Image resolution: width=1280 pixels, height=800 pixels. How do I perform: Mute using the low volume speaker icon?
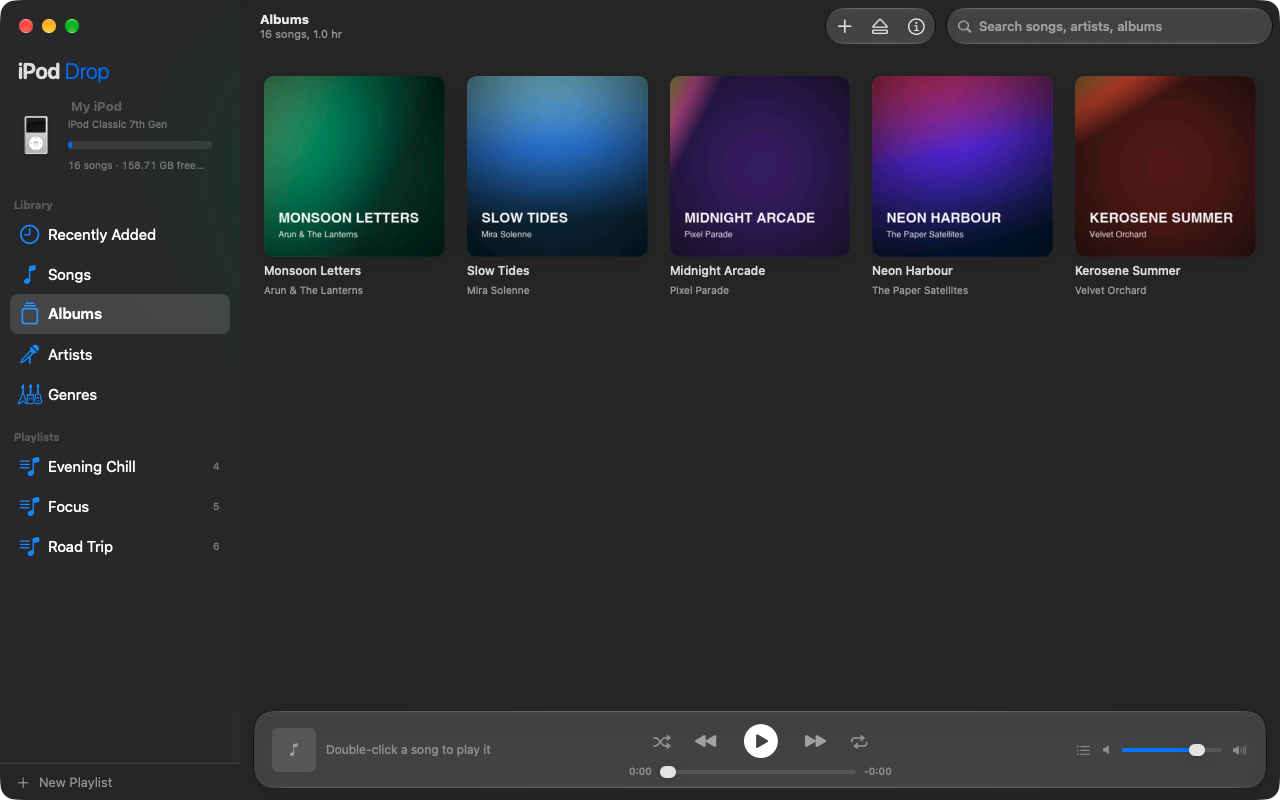pyautogui.click(x=1106, y=750)
